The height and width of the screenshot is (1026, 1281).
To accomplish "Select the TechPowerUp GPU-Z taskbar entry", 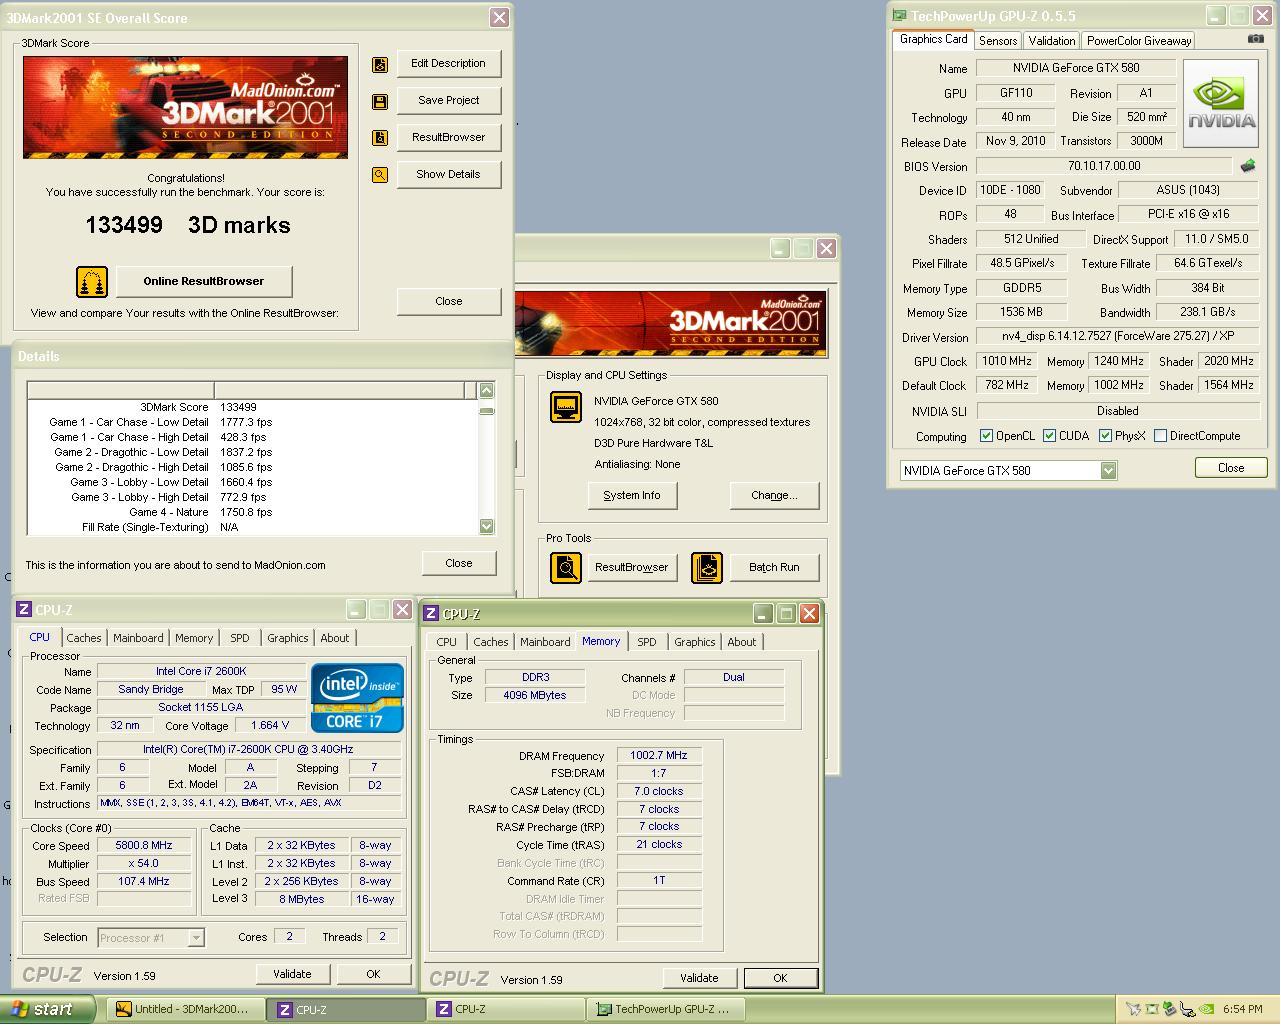I will pos(666,1010).
